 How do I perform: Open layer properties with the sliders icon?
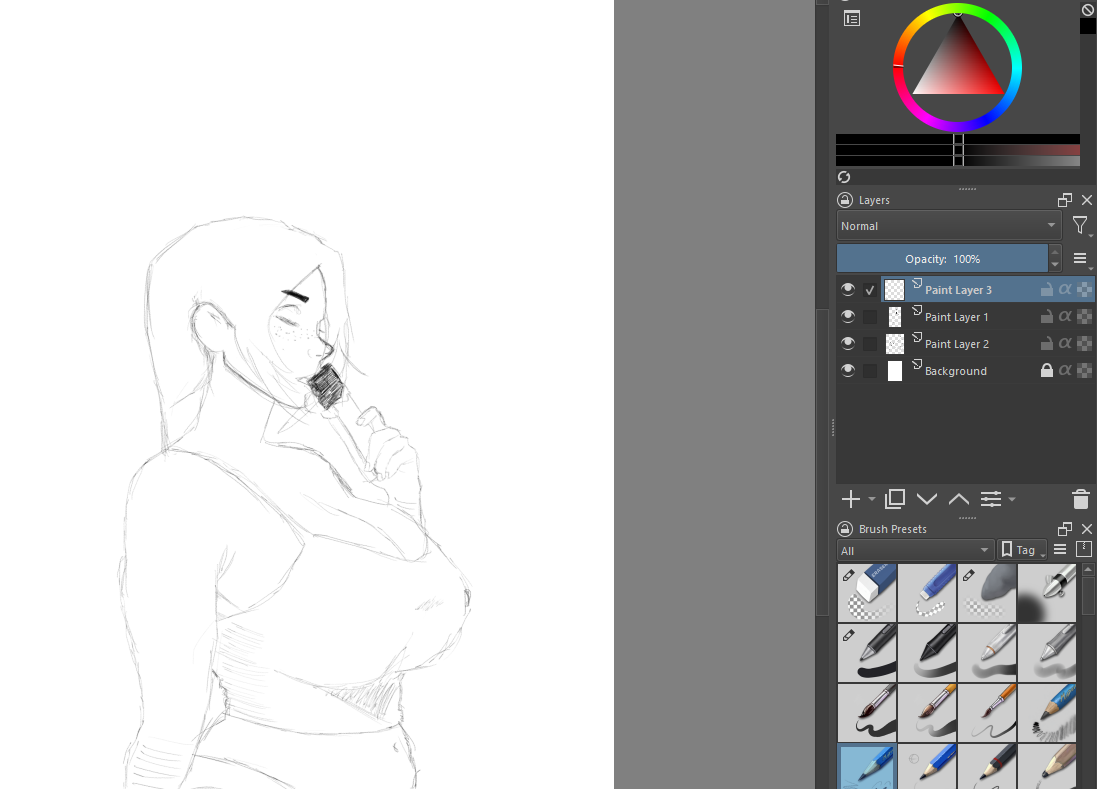click(x=991, y=499)
